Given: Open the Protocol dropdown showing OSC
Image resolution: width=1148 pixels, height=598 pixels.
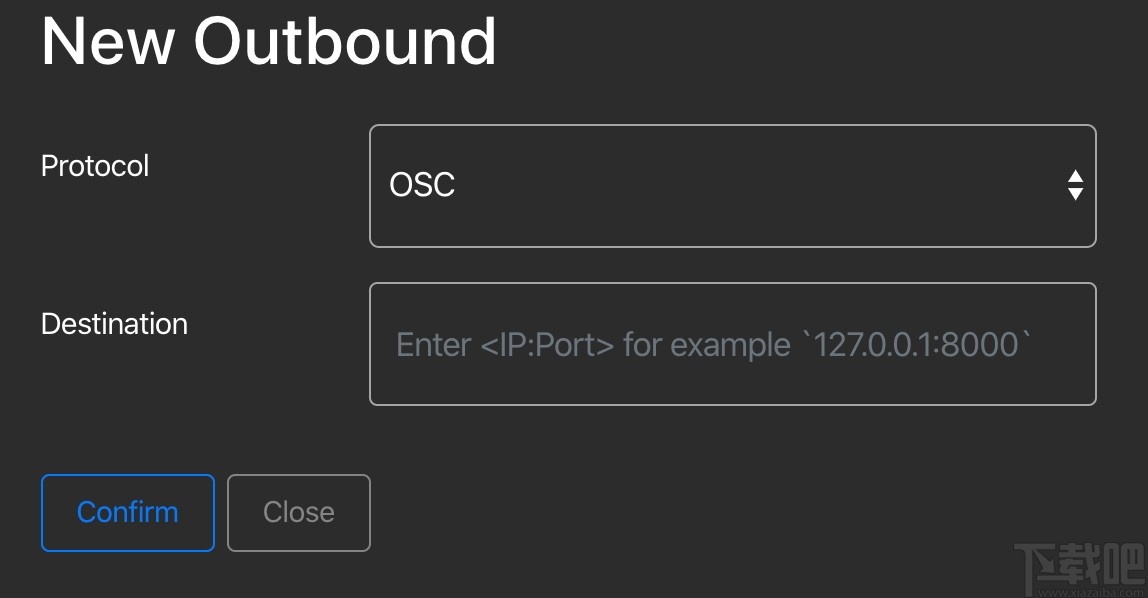Looking at the screenshot, I should (732, 185).
